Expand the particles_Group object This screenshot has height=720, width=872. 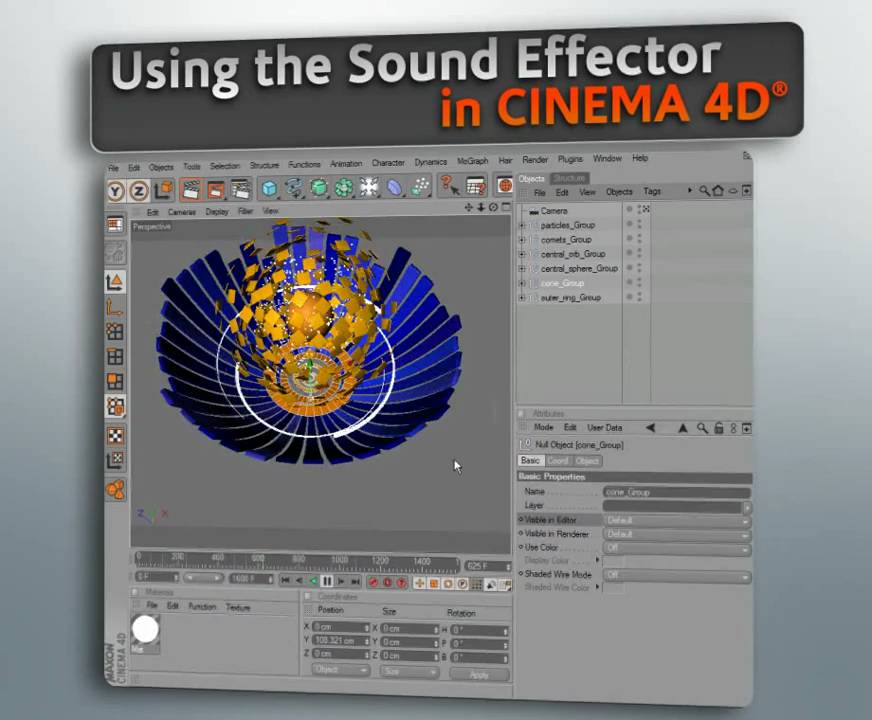click(x=522, y=225)
